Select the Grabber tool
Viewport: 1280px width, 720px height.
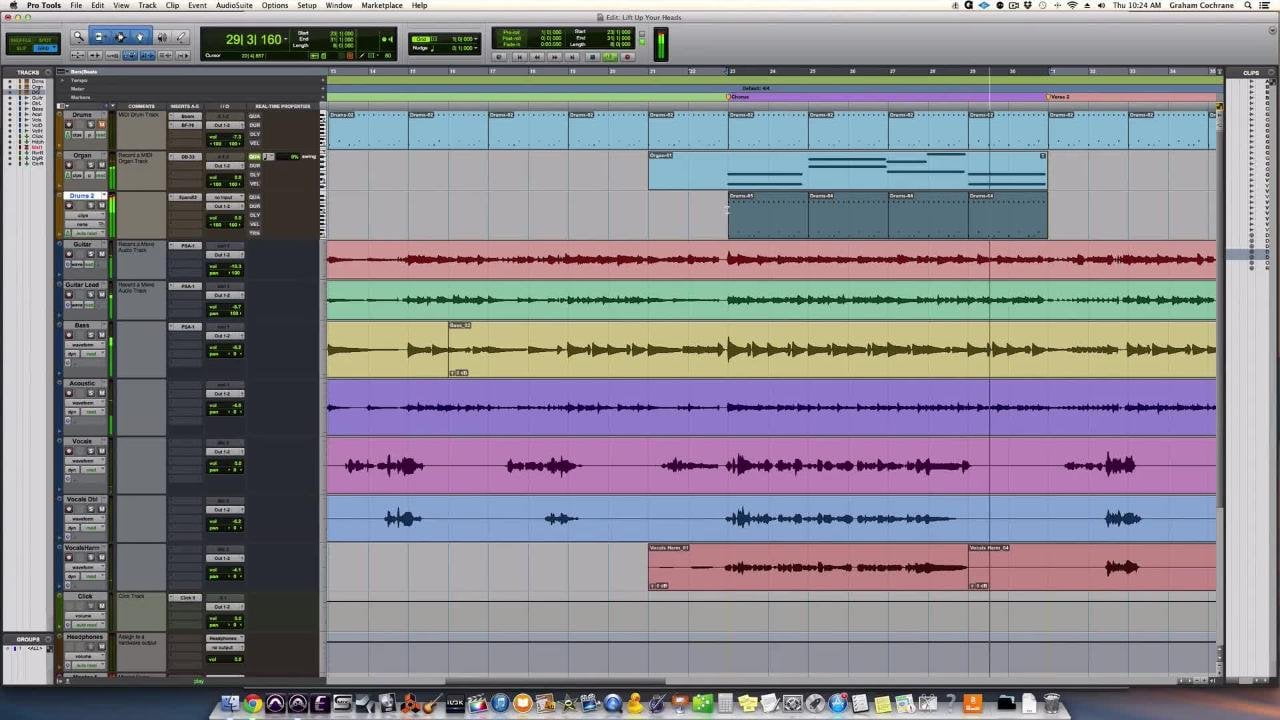(x=140, y=37)
